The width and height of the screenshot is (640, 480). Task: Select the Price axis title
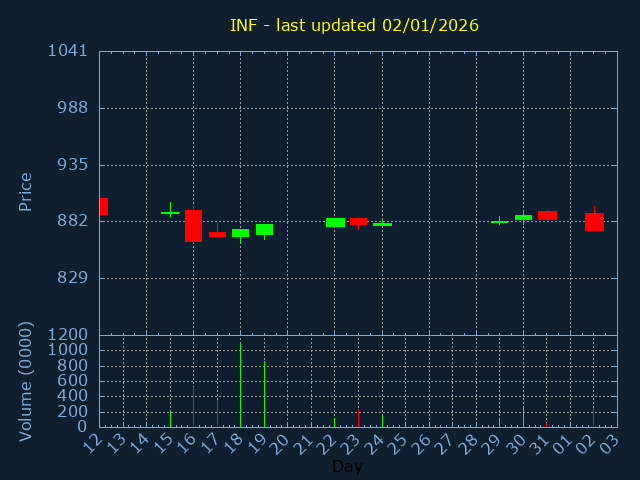coord(26,191)
